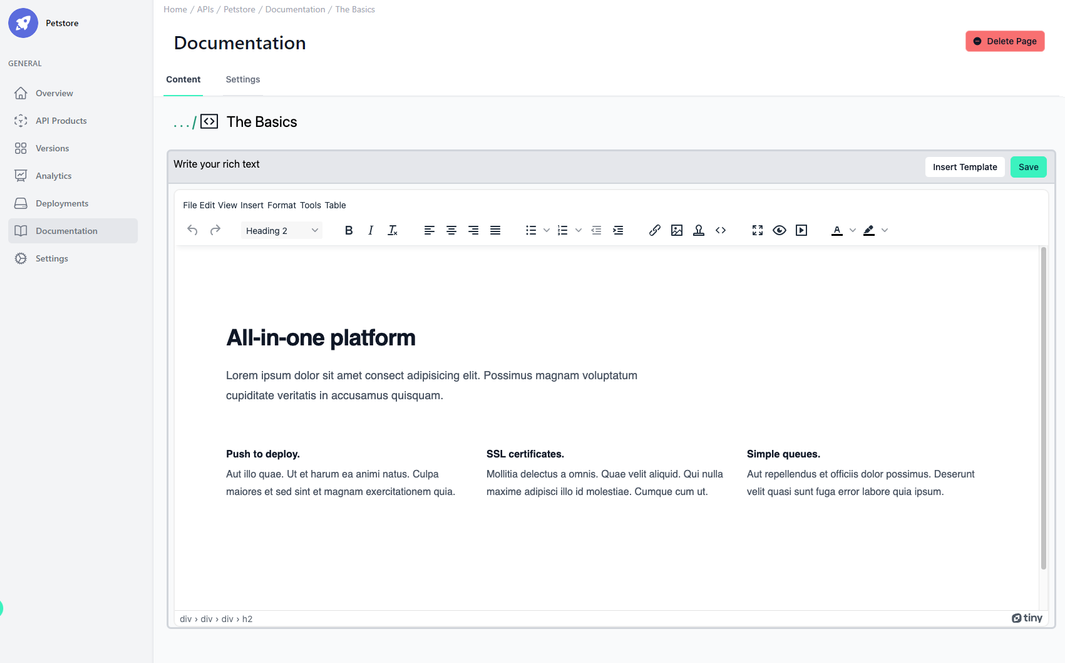Screen dimensions: 1065x663
Task: Open the Heading 2 style dropdown
Action: pyautogui.click(x=281, y=230)
